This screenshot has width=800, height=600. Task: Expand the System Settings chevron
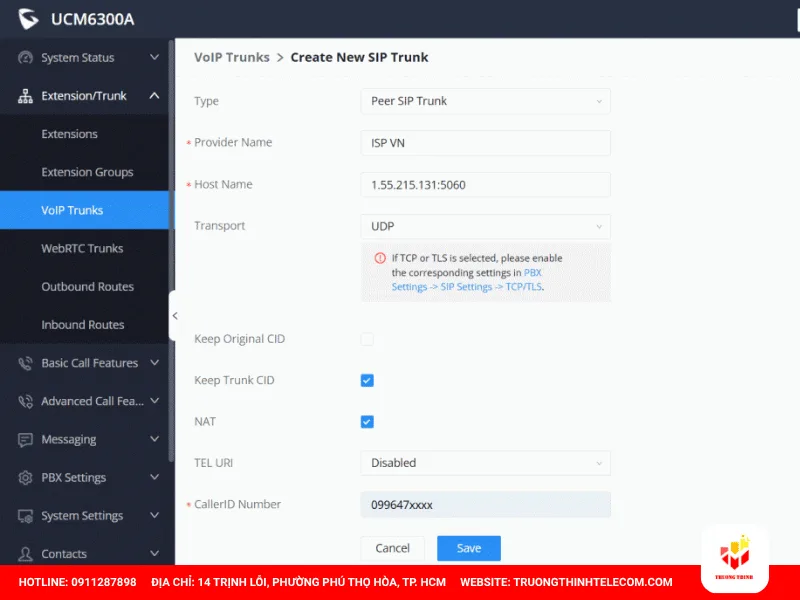[x=155, y=515]
